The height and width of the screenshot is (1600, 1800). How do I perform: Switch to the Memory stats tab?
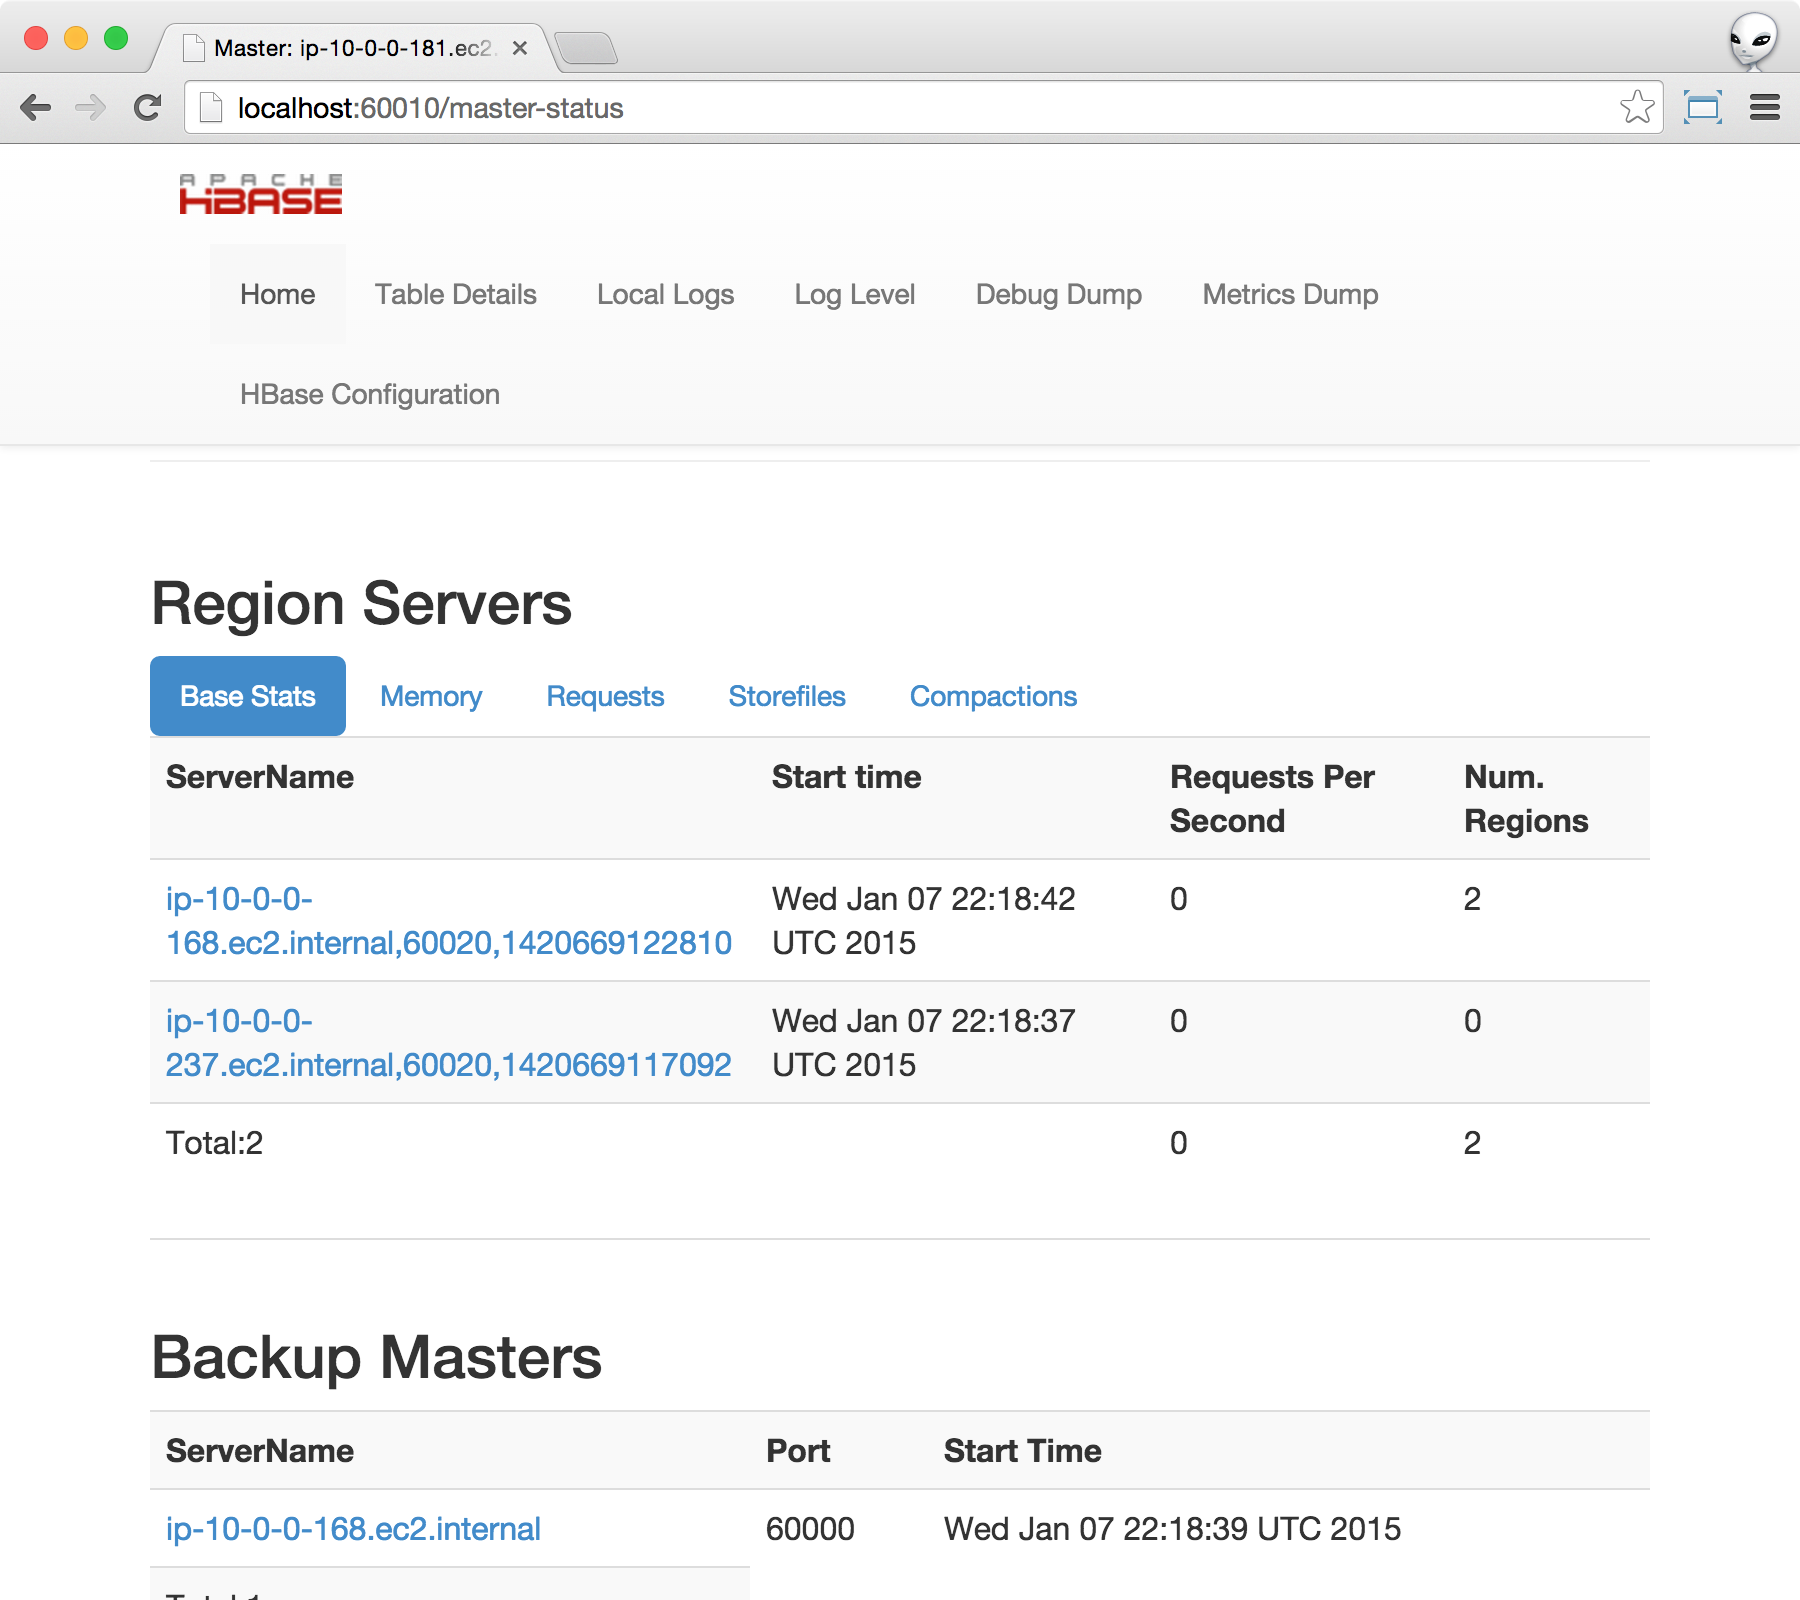[x=431, y=696]
